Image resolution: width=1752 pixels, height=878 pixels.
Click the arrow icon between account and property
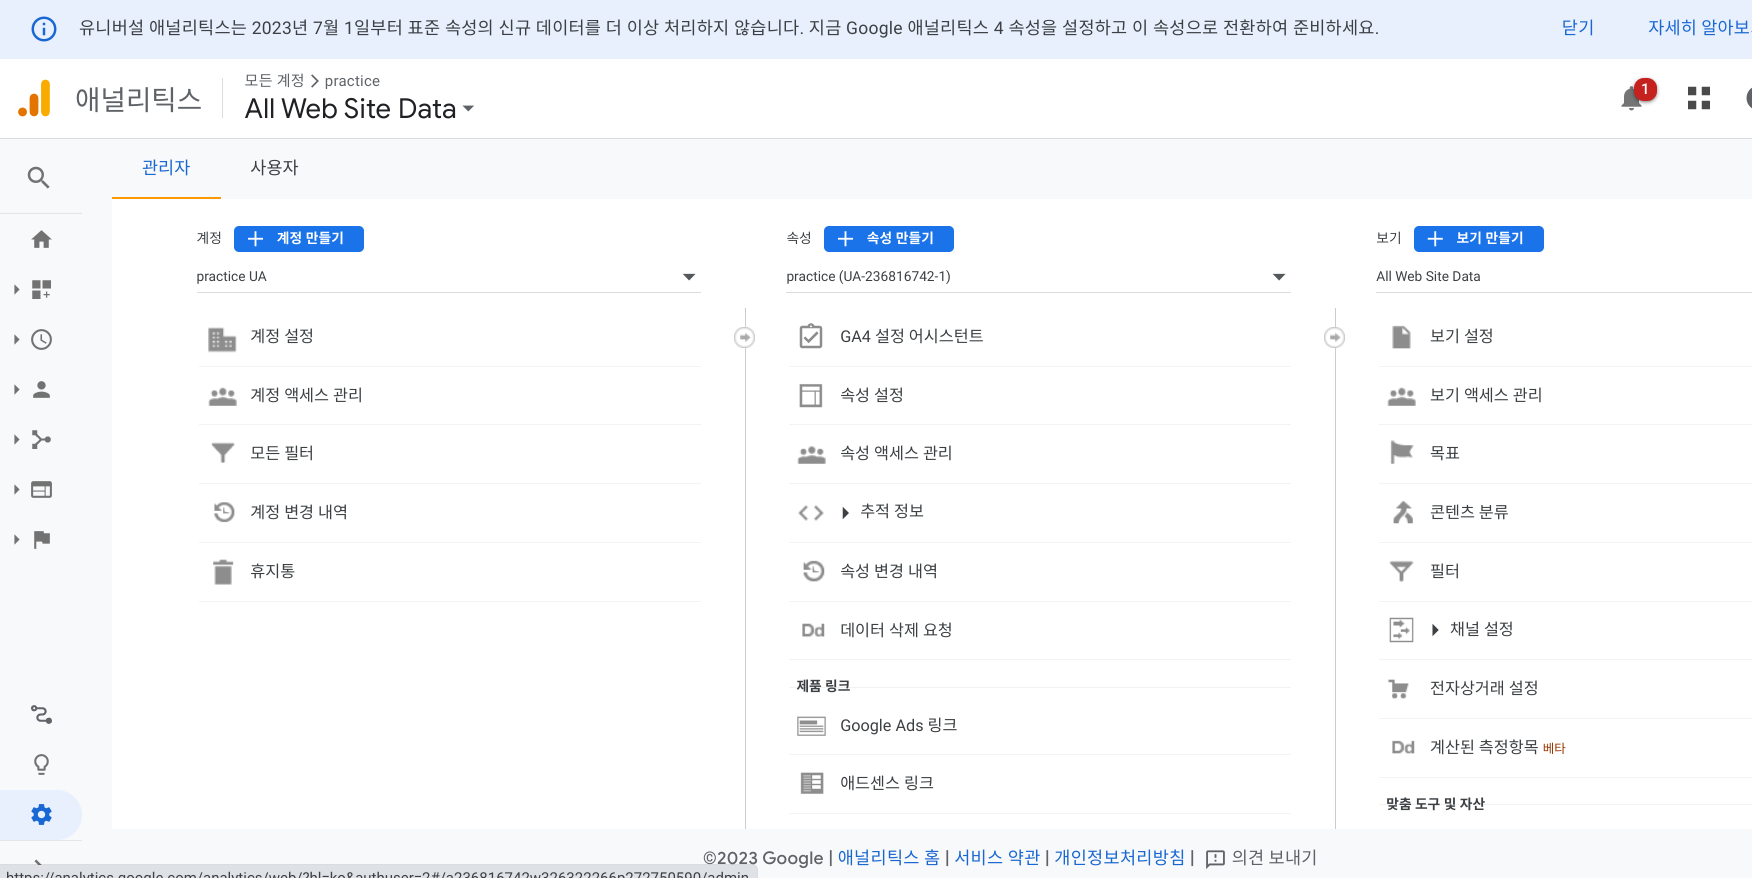(x=745, y=337)
